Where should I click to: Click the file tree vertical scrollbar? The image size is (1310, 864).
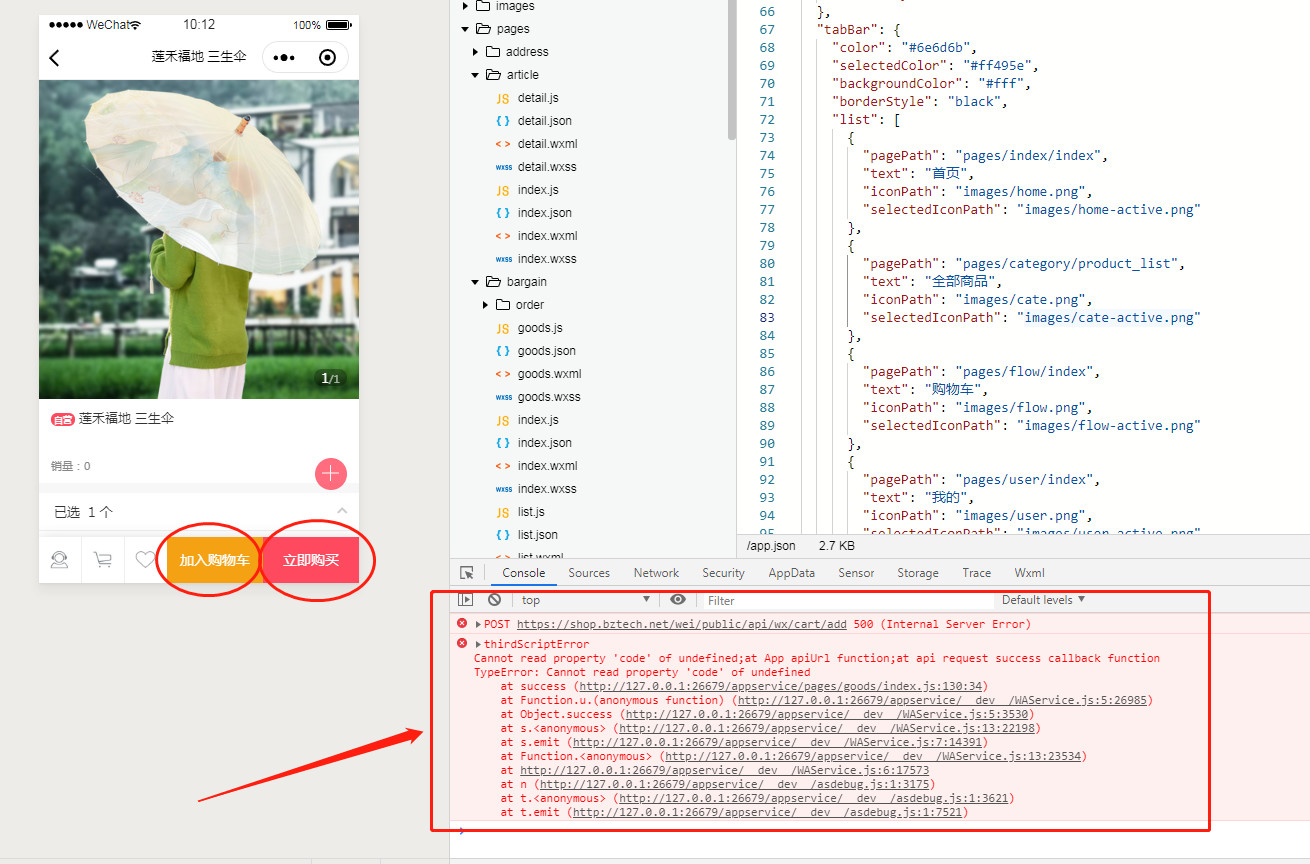pos(732,70)
